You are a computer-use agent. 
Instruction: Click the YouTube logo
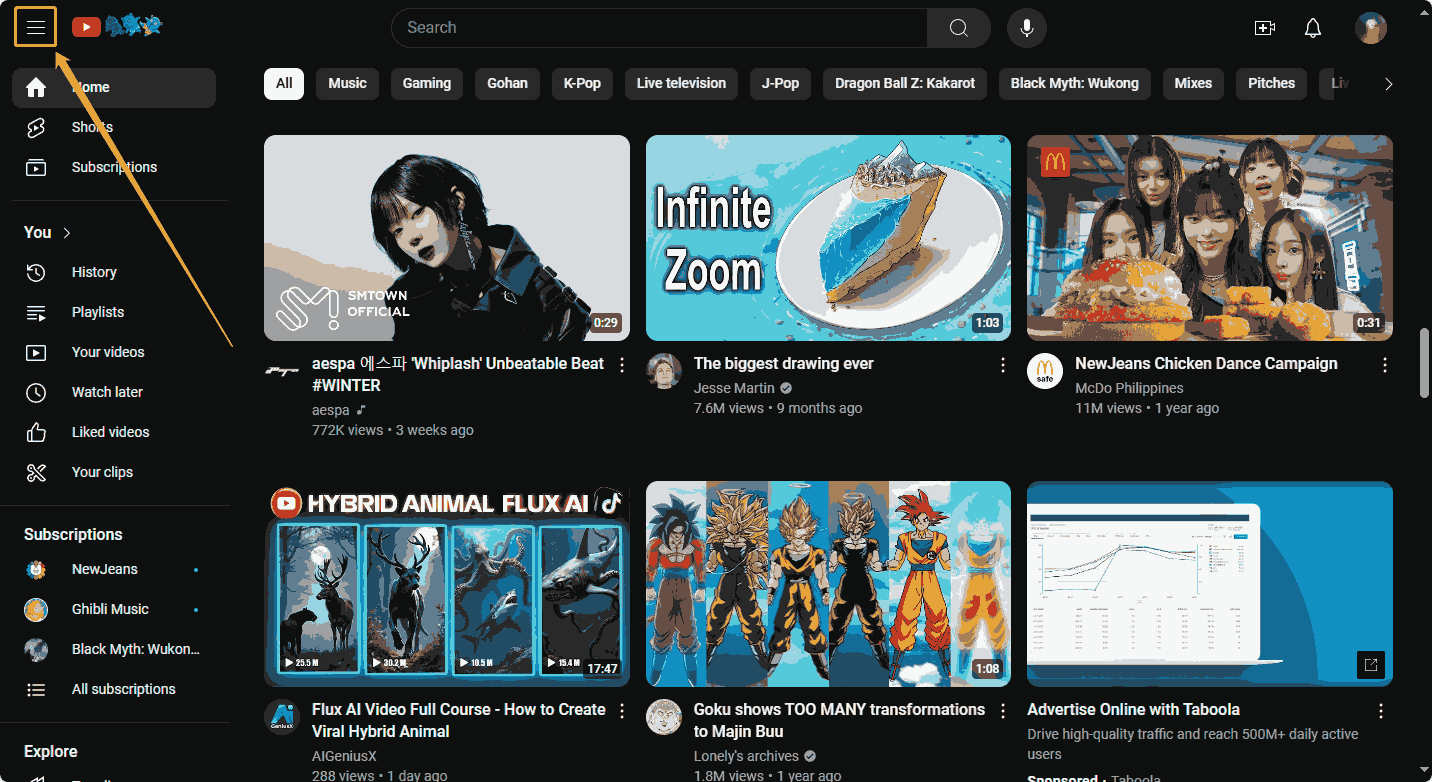117,27
